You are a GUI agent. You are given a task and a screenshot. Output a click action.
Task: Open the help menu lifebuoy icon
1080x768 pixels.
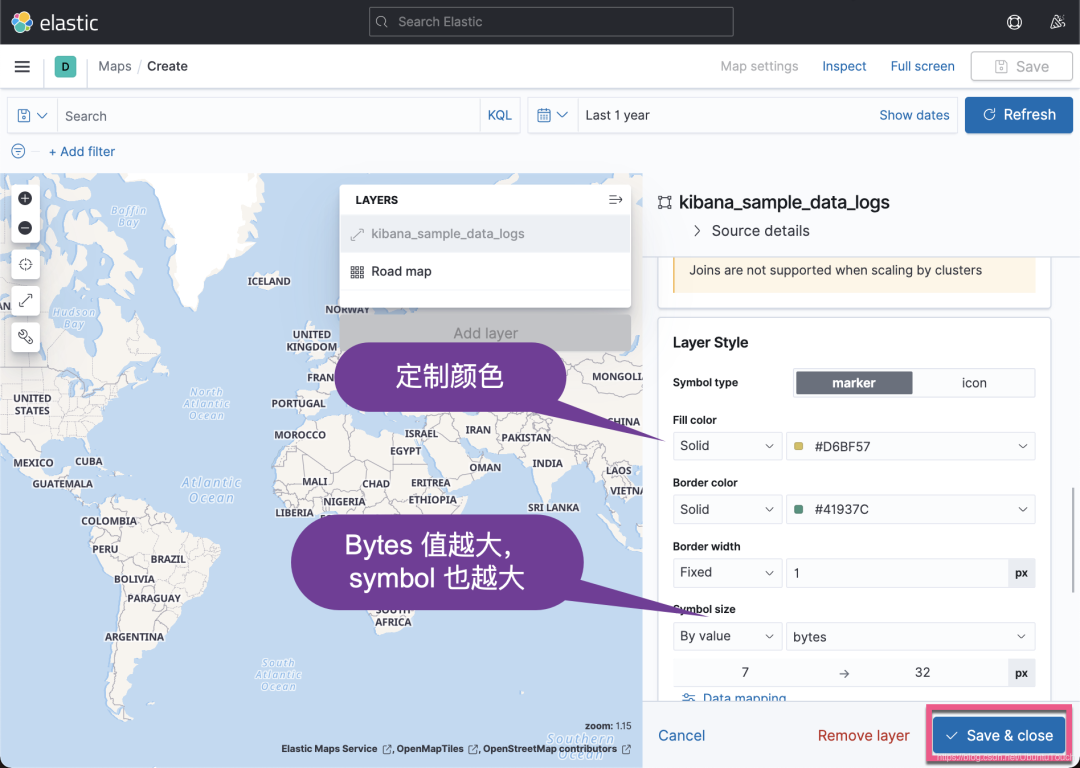(x=1014, y=22)
